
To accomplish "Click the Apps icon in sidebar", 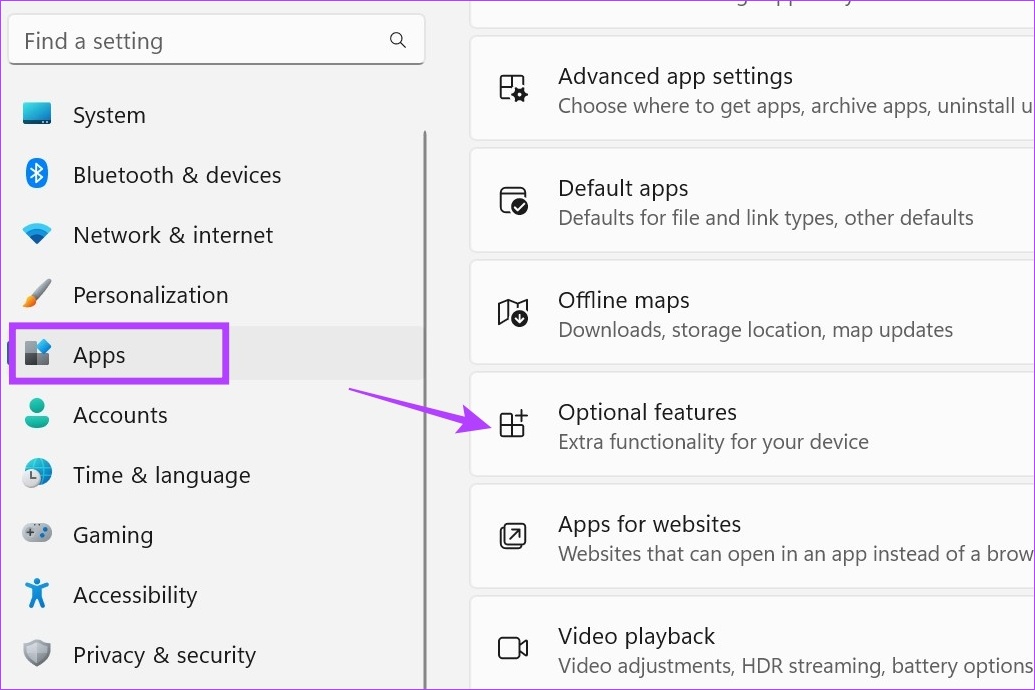I will (x=37, y=353).
